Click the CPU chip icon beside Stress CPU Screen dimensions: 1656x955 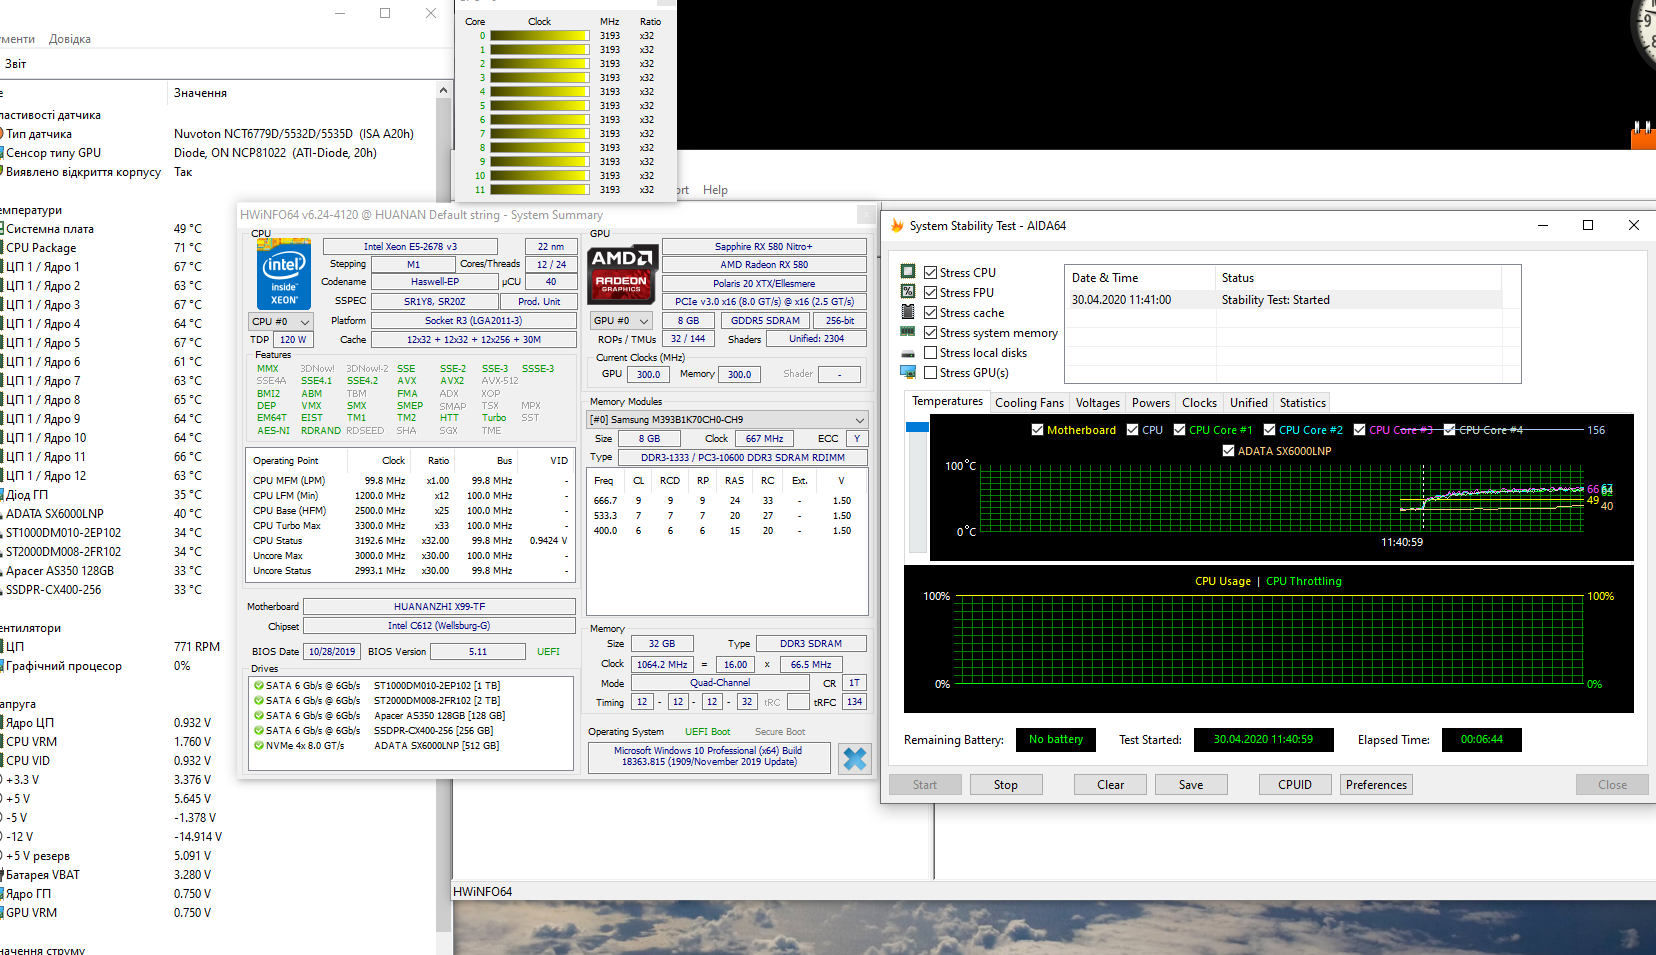click(908, 272)
